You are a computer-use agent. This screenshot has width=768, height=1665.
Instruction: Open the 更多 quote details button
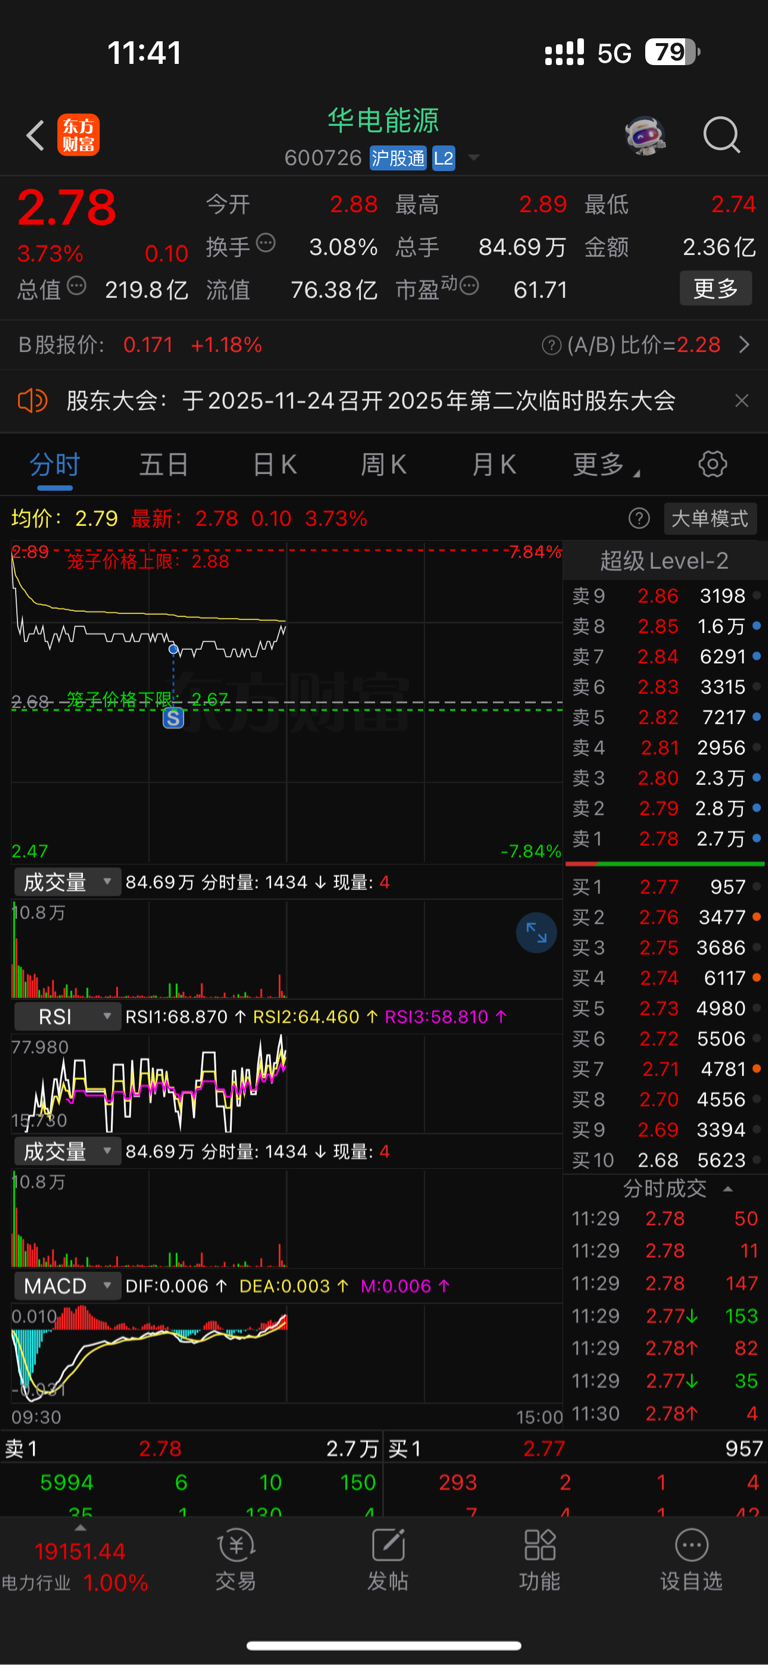(716, 289)
